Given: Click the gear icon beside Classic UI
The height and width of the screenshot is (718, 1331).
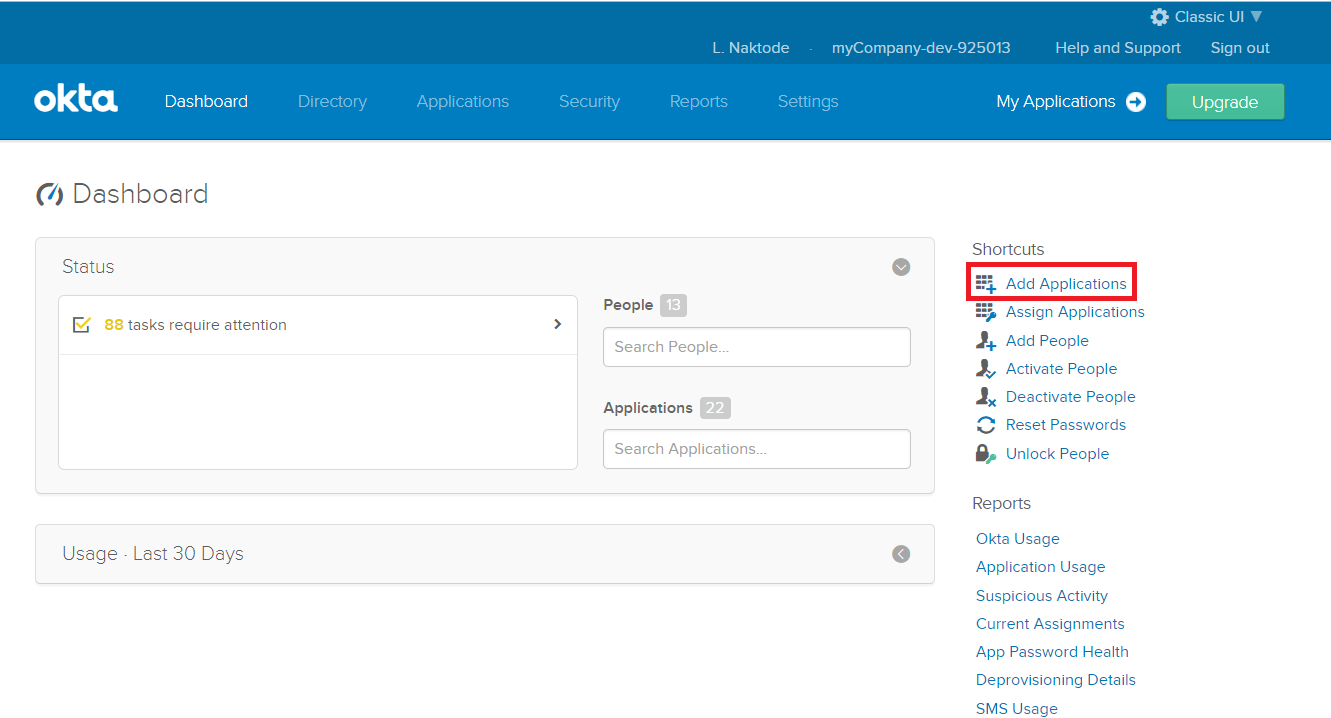Looking at the screenshot, I should tap(1159, 17).
